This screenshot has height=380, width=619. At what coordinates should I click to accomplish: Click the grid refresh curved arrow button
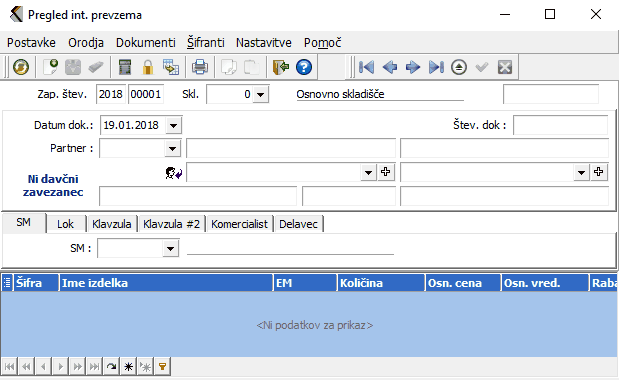coord(111,367)
